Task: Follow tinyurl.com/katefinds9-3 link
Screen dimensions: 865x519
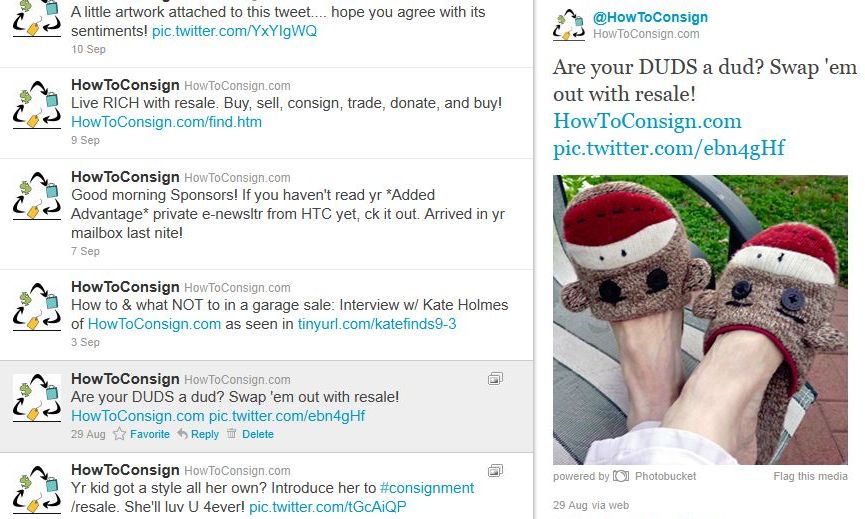Action: [377, 324]
